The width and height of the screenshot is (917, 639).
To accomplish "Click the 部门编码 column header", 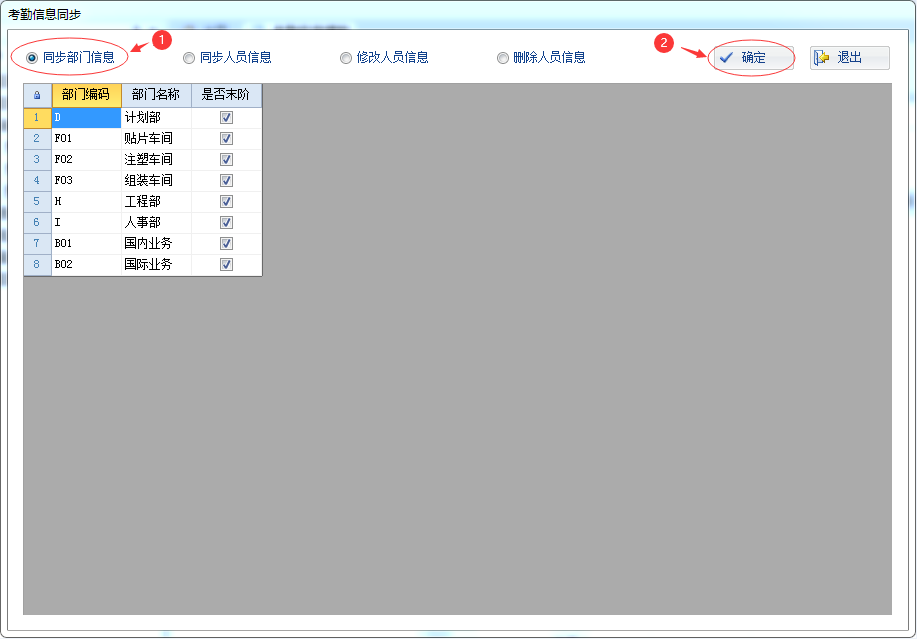I will click(x=86, y=95).
